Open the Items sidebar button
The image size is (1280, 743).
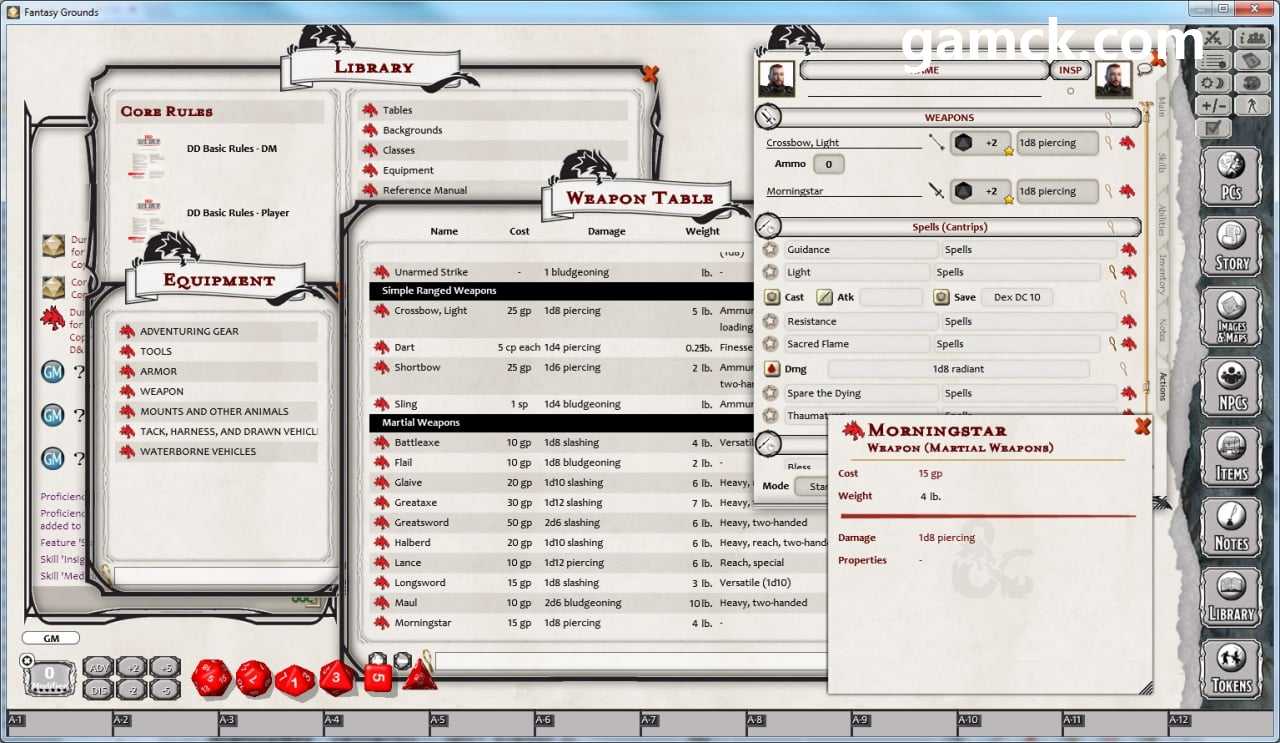point(1231,456)
